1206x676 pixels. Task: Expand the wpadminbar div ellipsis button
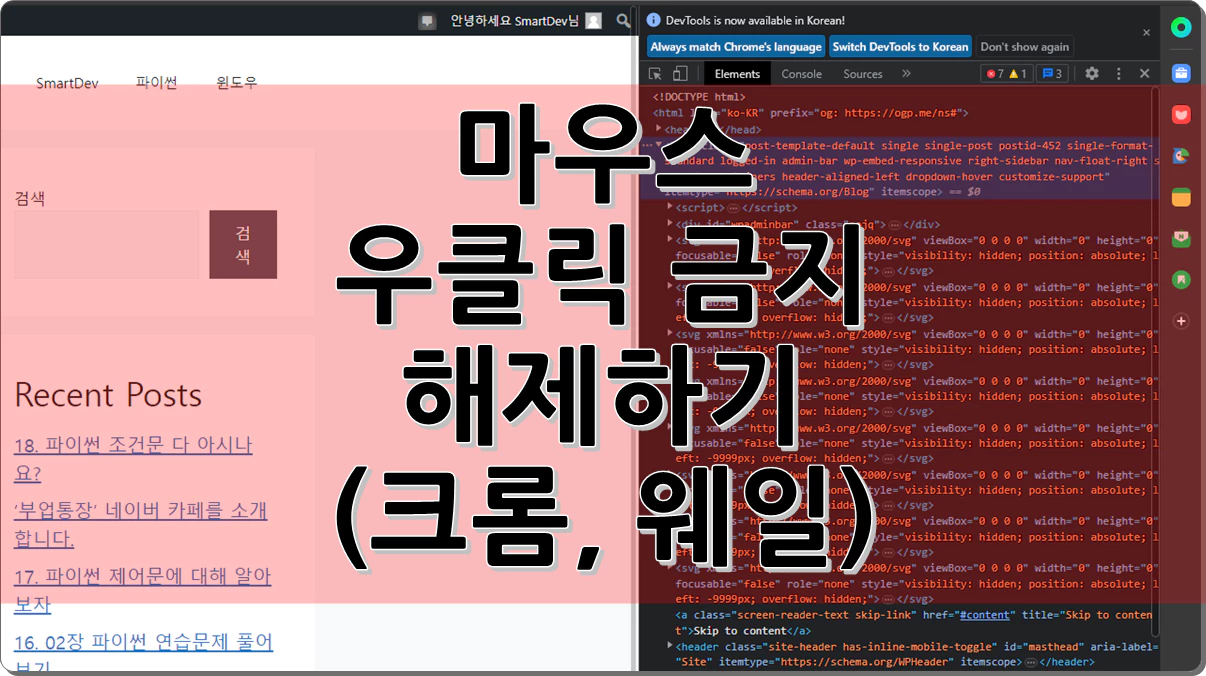pyautogui.click(x=895, y=225)
